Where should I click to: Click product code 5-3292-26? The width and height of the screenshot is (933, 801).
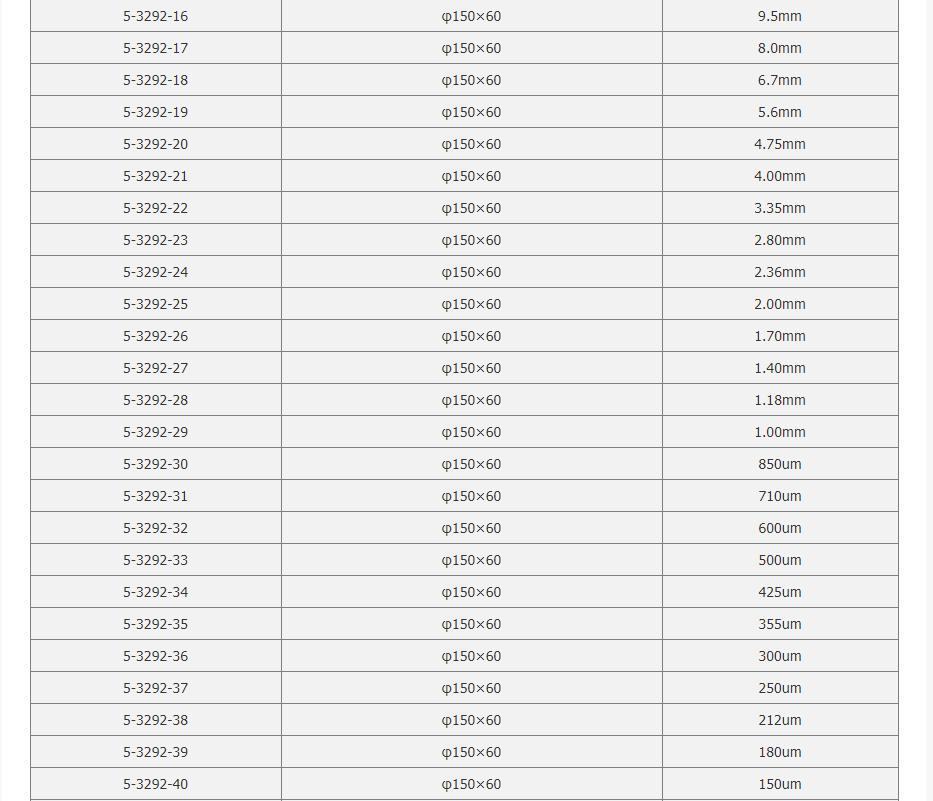click(x=155, y=336)
